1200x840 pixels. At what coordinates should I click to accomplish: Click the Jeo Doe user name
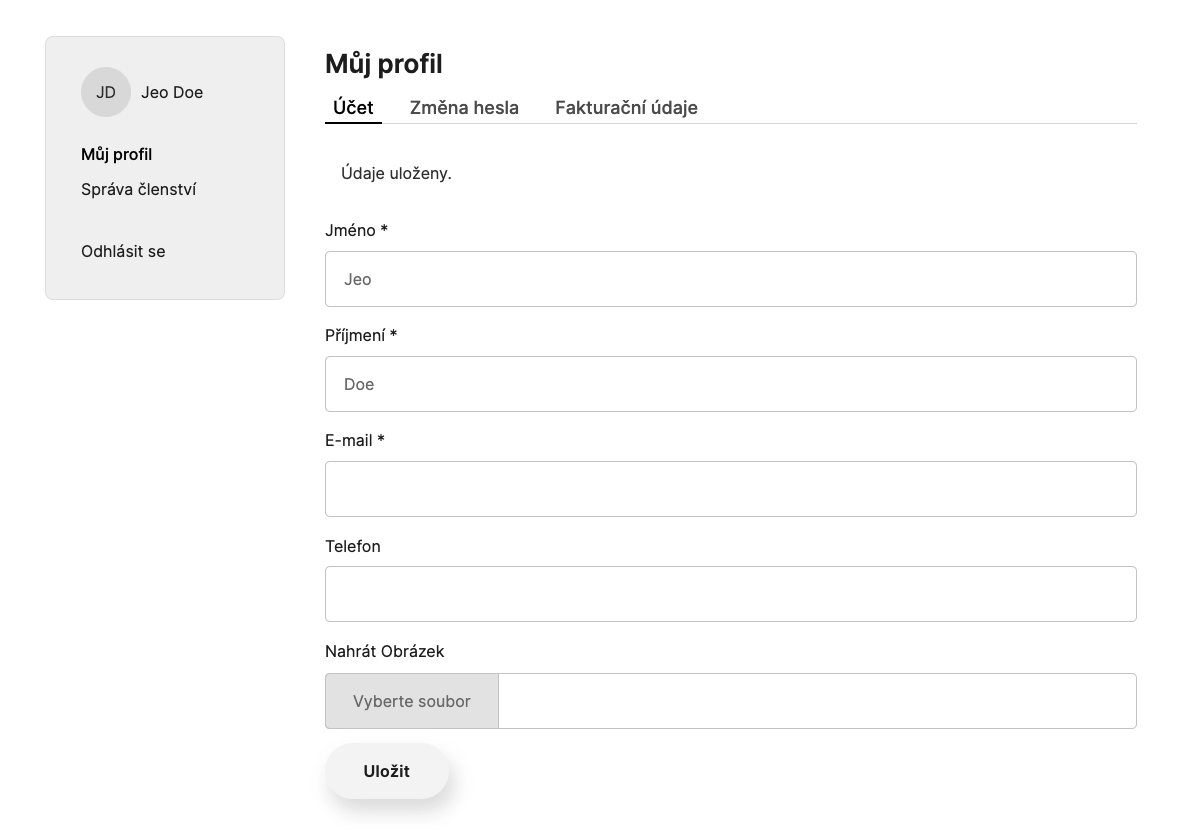pos(172,92)
